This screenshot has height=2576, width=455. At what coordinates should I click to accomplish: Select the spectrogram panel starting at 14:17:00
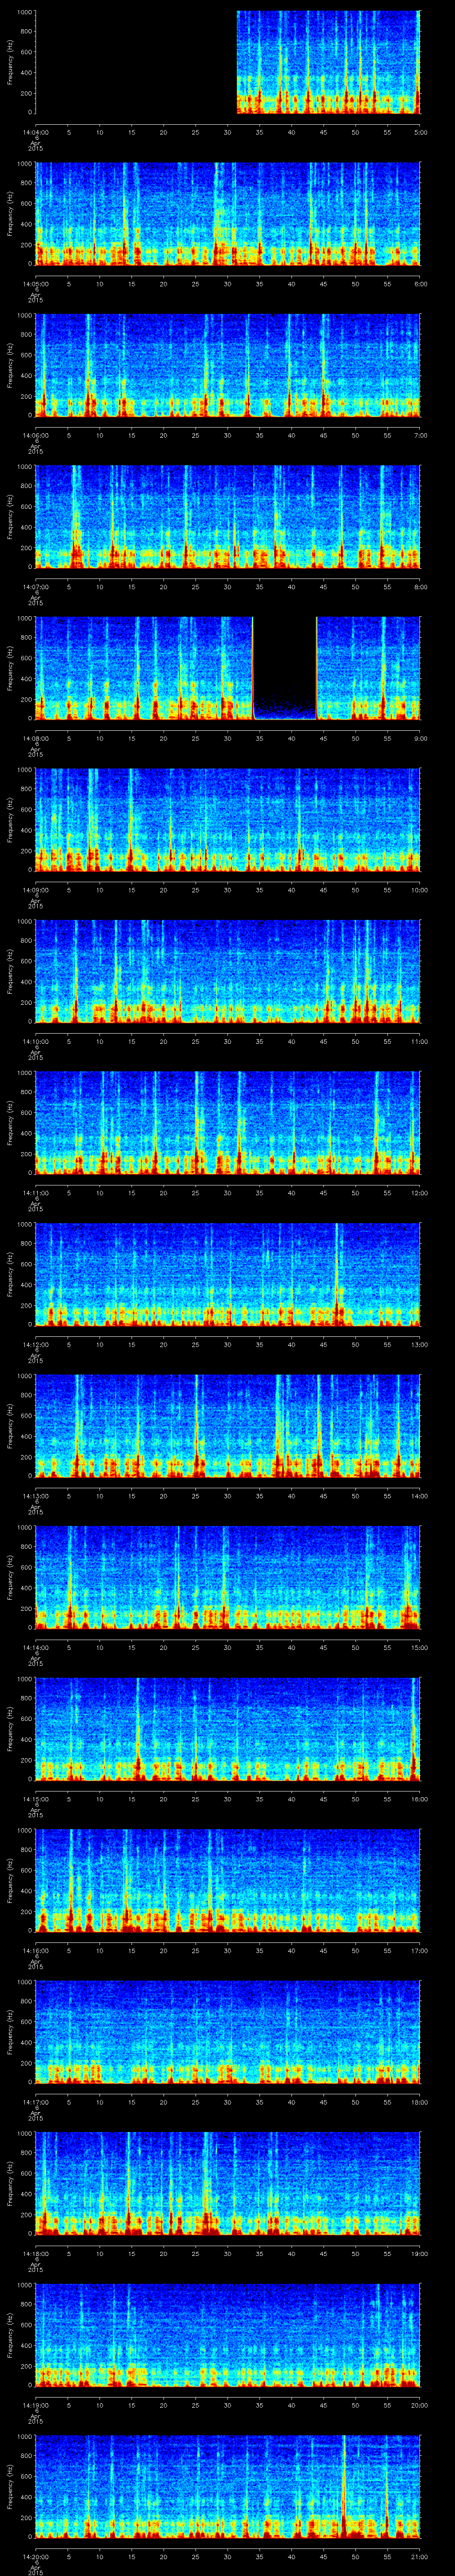point(228,2032)
